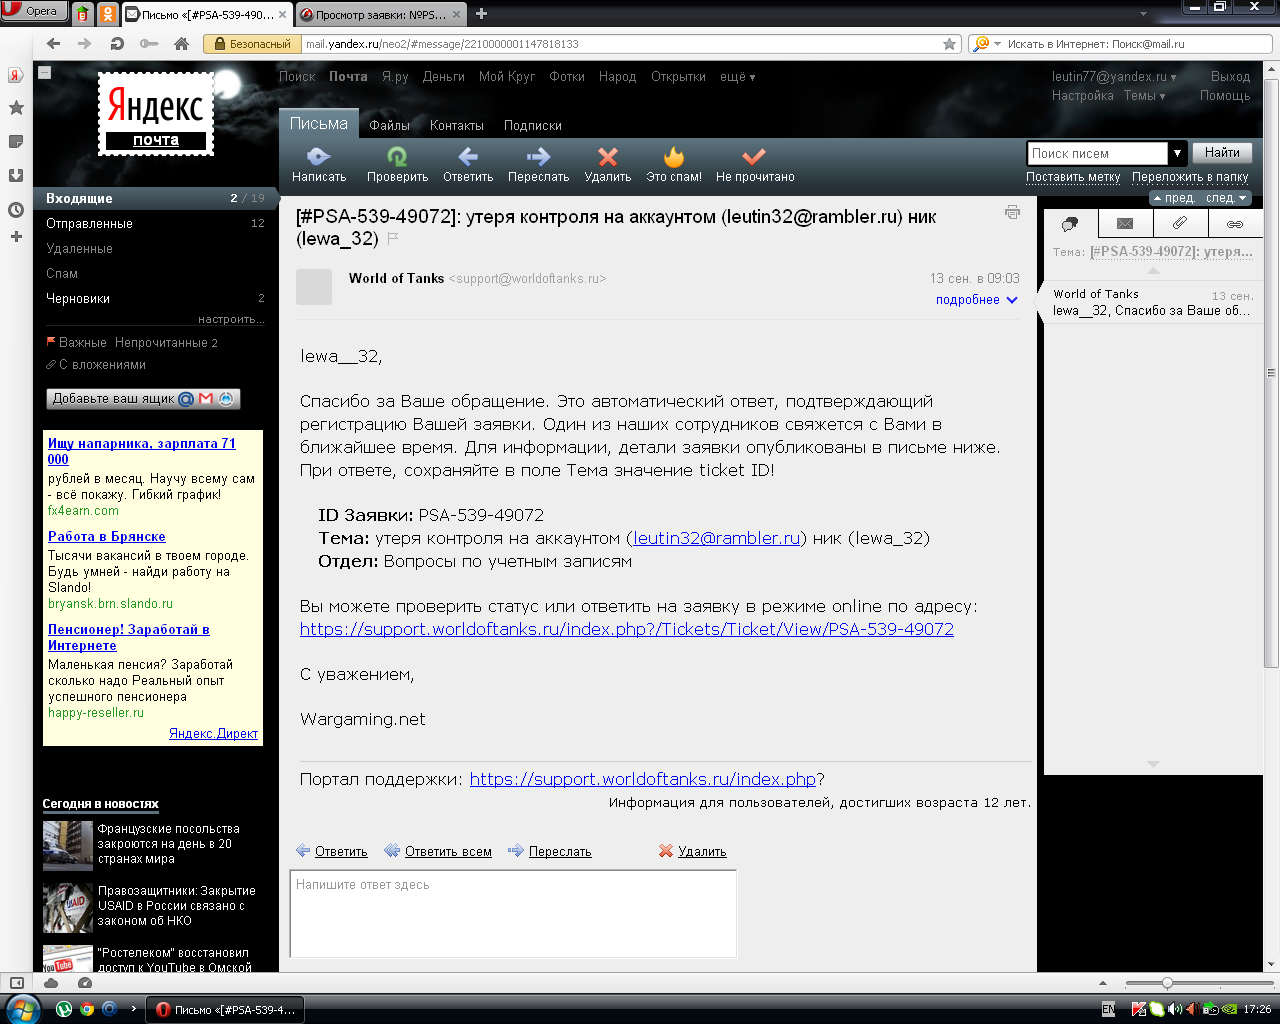Go to Opera home page

point(181,44)
